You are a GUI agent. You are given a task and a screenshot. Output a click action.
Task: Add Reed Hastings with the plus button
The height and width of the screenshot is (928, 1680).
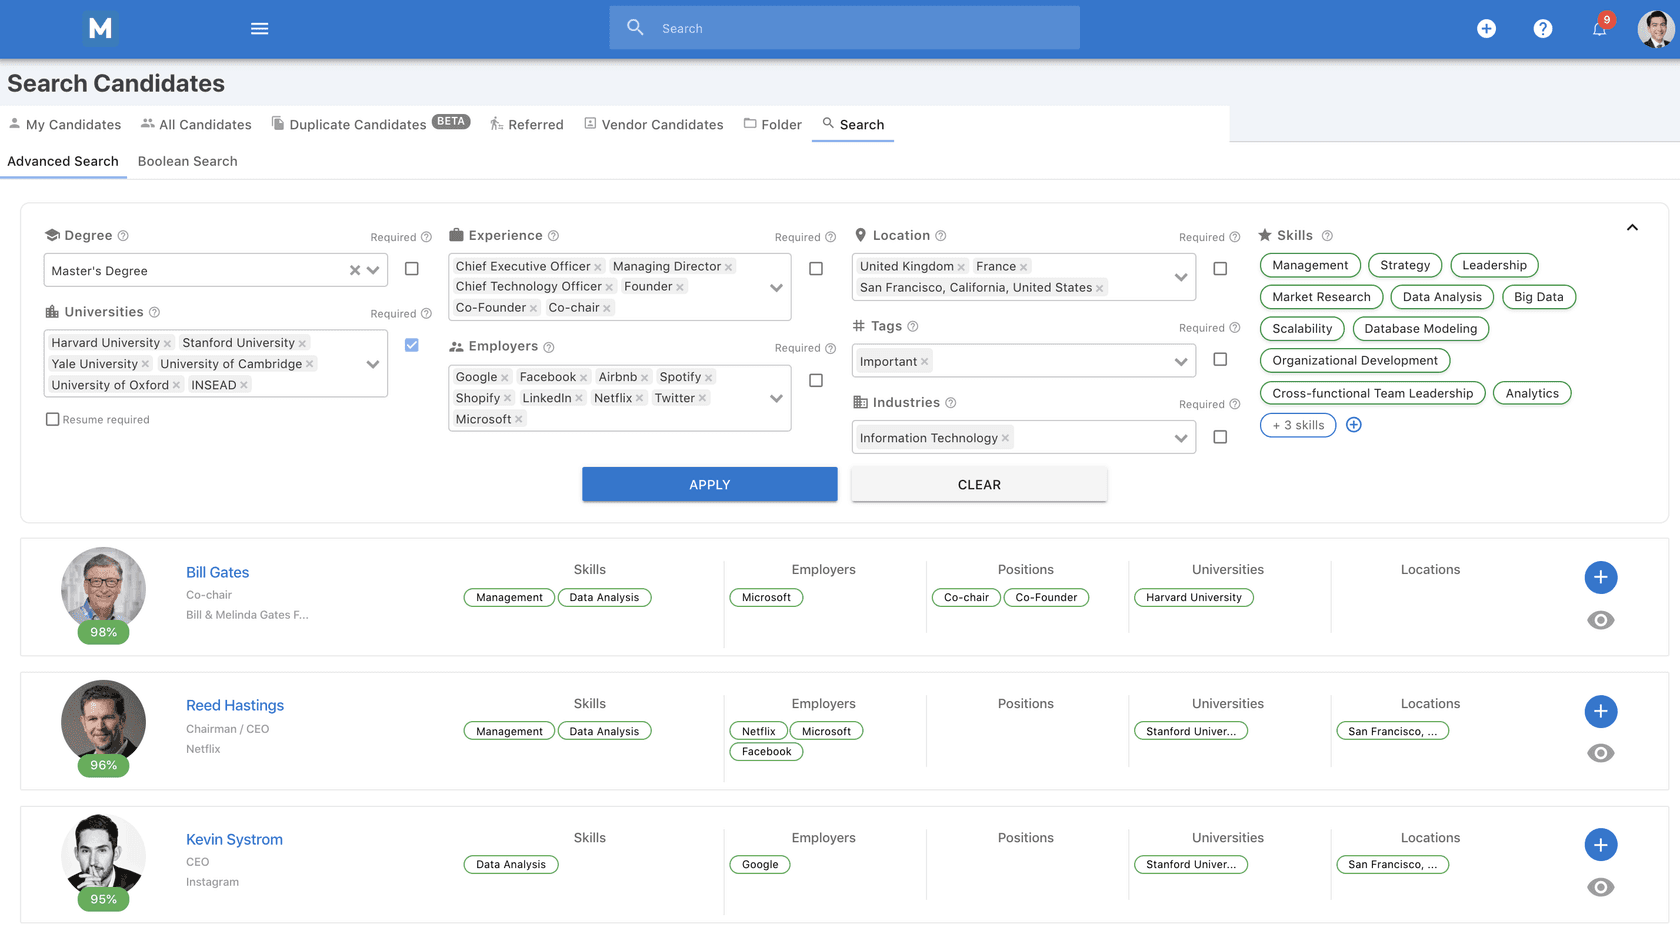tap(1600, 711)
